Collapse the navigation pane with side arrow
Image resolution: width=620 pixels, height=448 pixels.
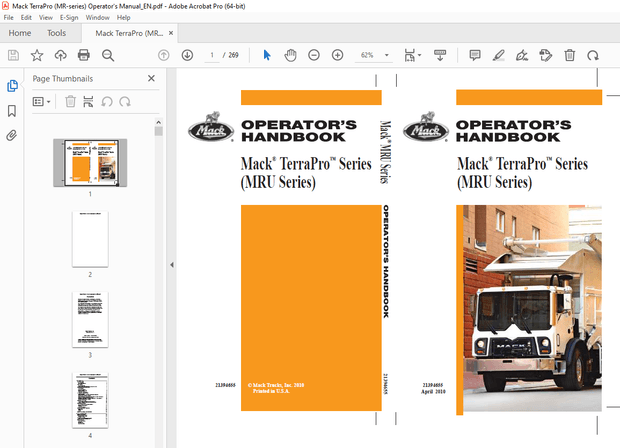[x=172, y=265]
